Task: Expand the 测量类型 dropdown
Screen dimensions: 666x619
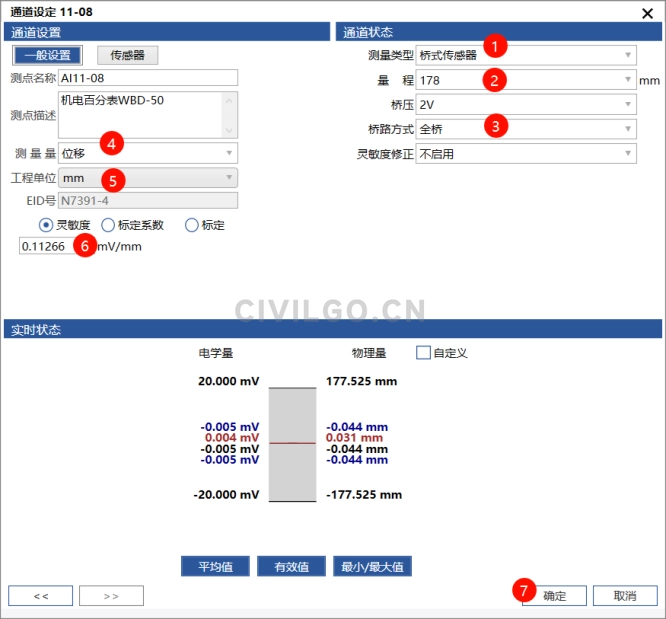Action: pyautogui.click(x=526, y=55)
